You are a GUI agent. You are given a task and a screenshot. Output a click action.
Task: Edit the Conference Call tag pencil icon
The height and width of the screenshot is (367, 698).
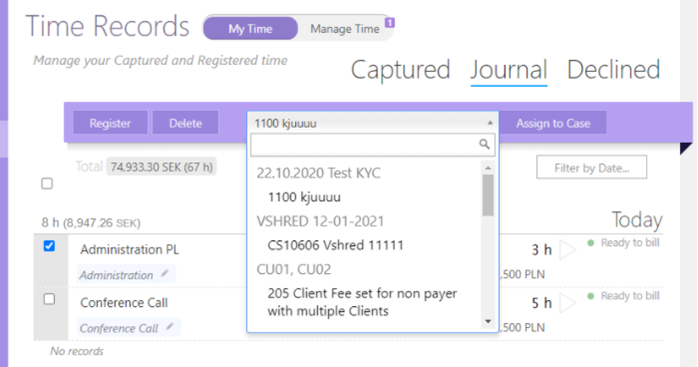[x=170, y=327]
